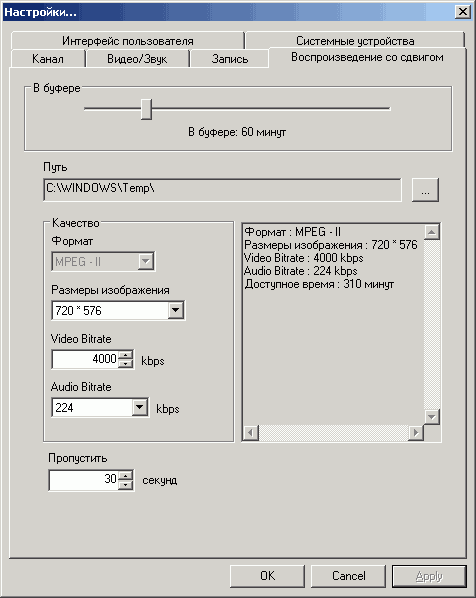476x598 pixels.
Task: Click the Apply button
Action: 429,576
